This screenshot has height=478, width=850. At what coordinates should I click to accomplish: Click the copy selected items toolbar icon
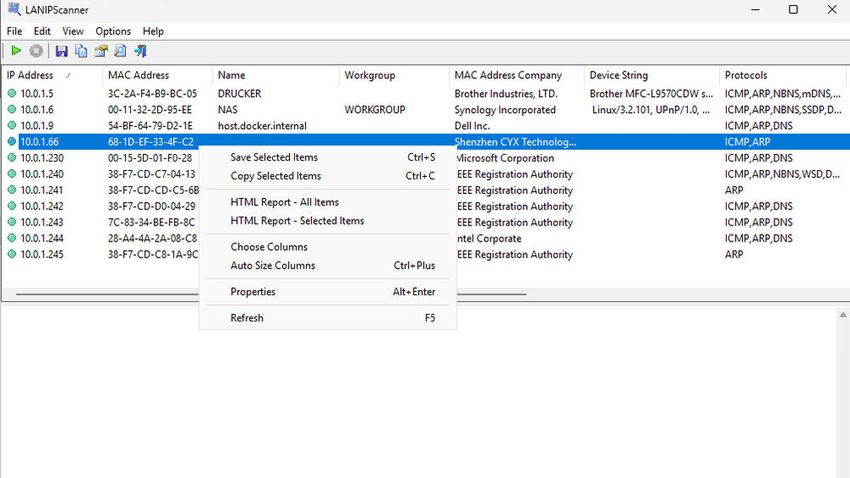81,51
